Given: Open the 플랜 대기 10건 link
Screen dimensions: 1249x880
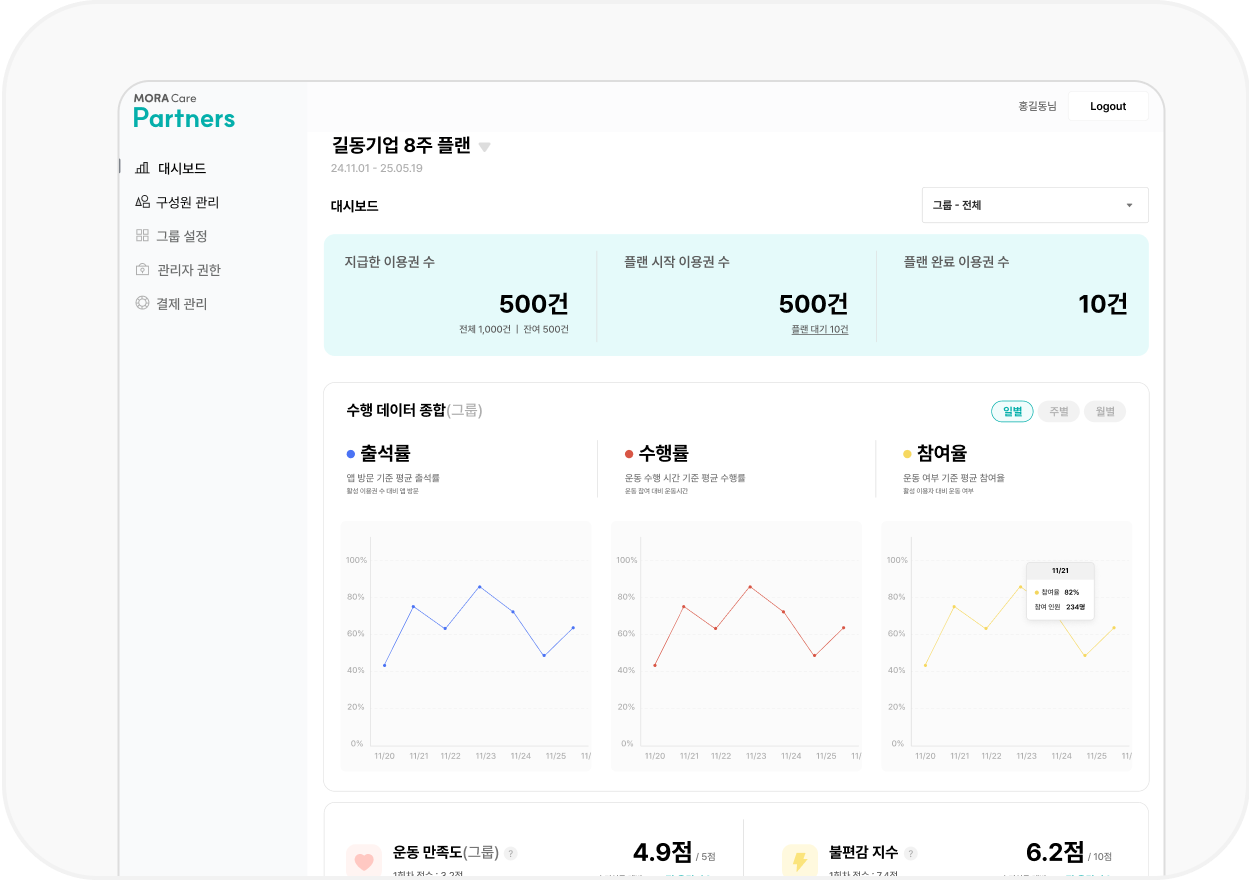Looking at the screenshot, I should 822,330.
